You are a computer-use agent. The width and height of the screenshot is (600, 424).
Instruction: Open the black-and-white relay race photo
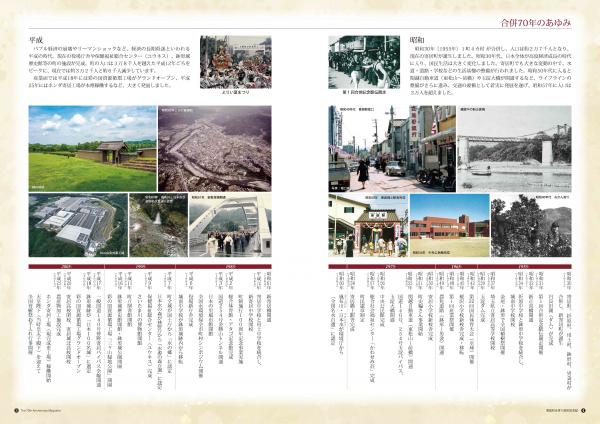pos(364,62)
